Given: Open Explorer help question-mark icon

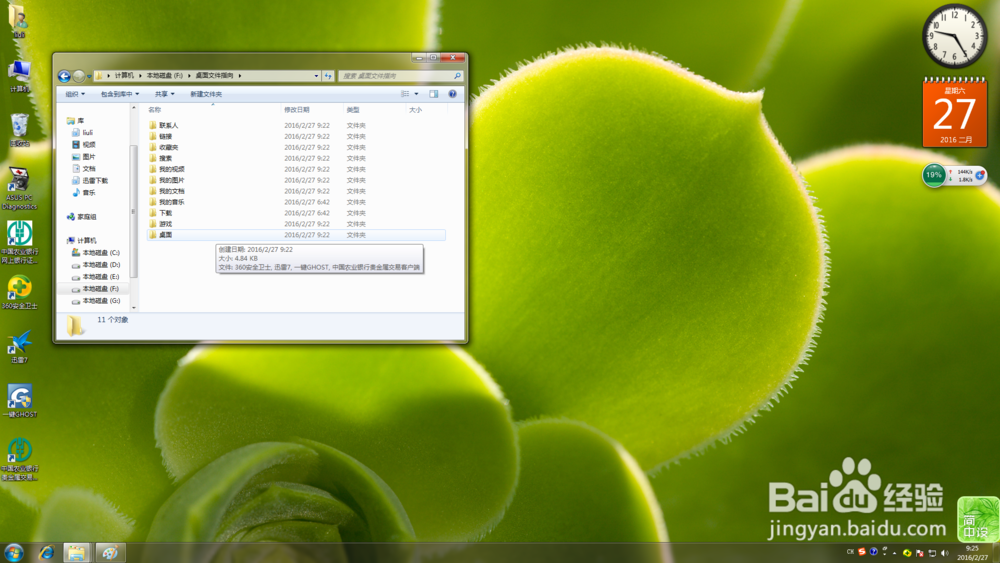Looking at the screenshot, I should (452, 94).
